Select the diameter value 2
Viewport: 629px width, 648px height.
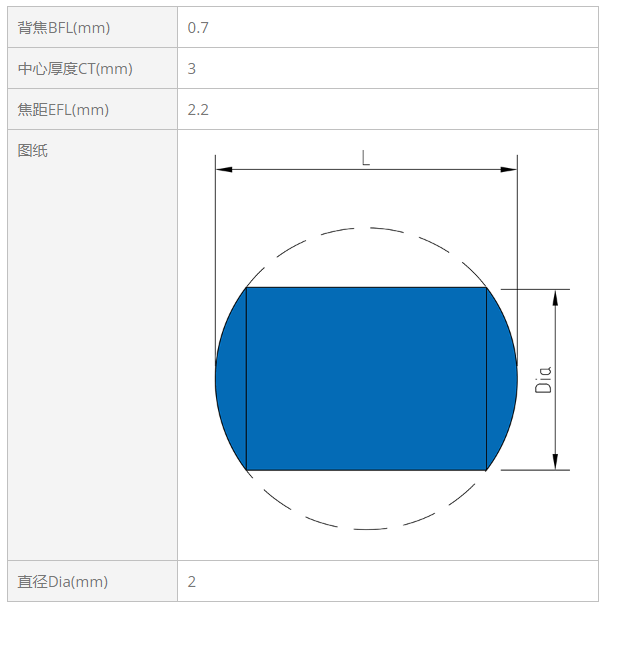coord(191,582)
